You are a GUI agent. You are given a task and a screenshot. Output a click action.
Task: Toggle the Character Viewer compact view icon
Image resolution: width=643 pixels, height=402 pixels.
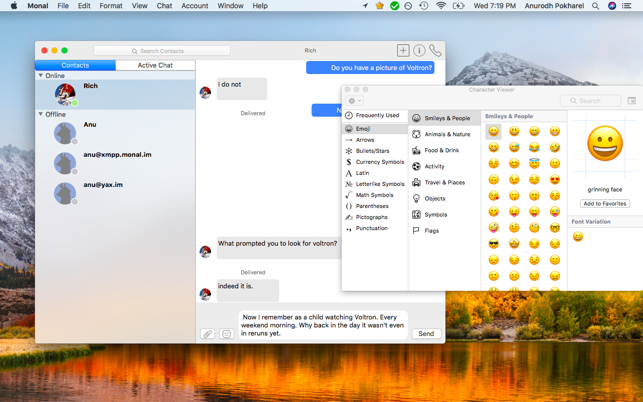(x=631, y=101)
